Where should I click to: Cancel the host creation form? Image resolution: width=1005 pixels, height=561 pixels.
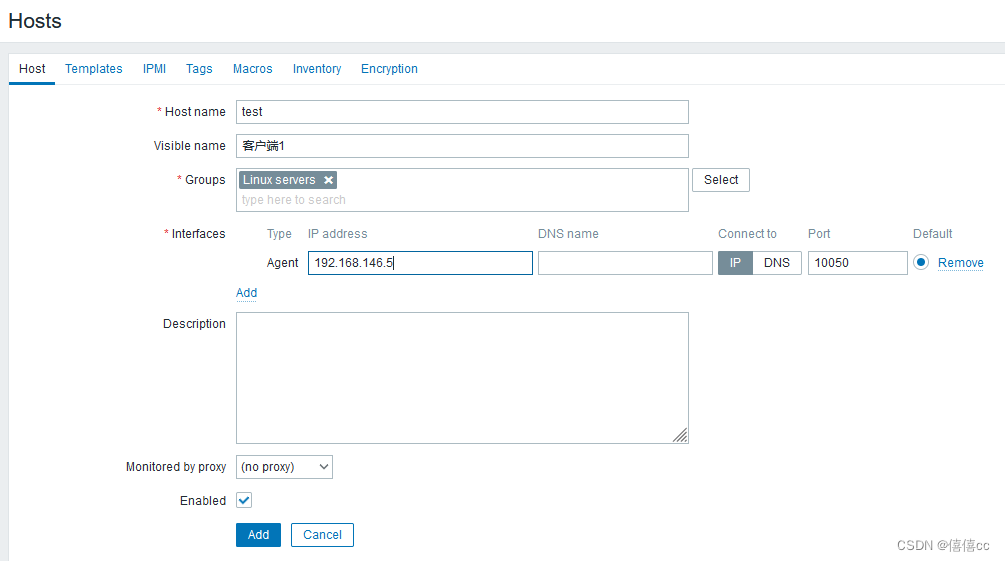[322, 535]
